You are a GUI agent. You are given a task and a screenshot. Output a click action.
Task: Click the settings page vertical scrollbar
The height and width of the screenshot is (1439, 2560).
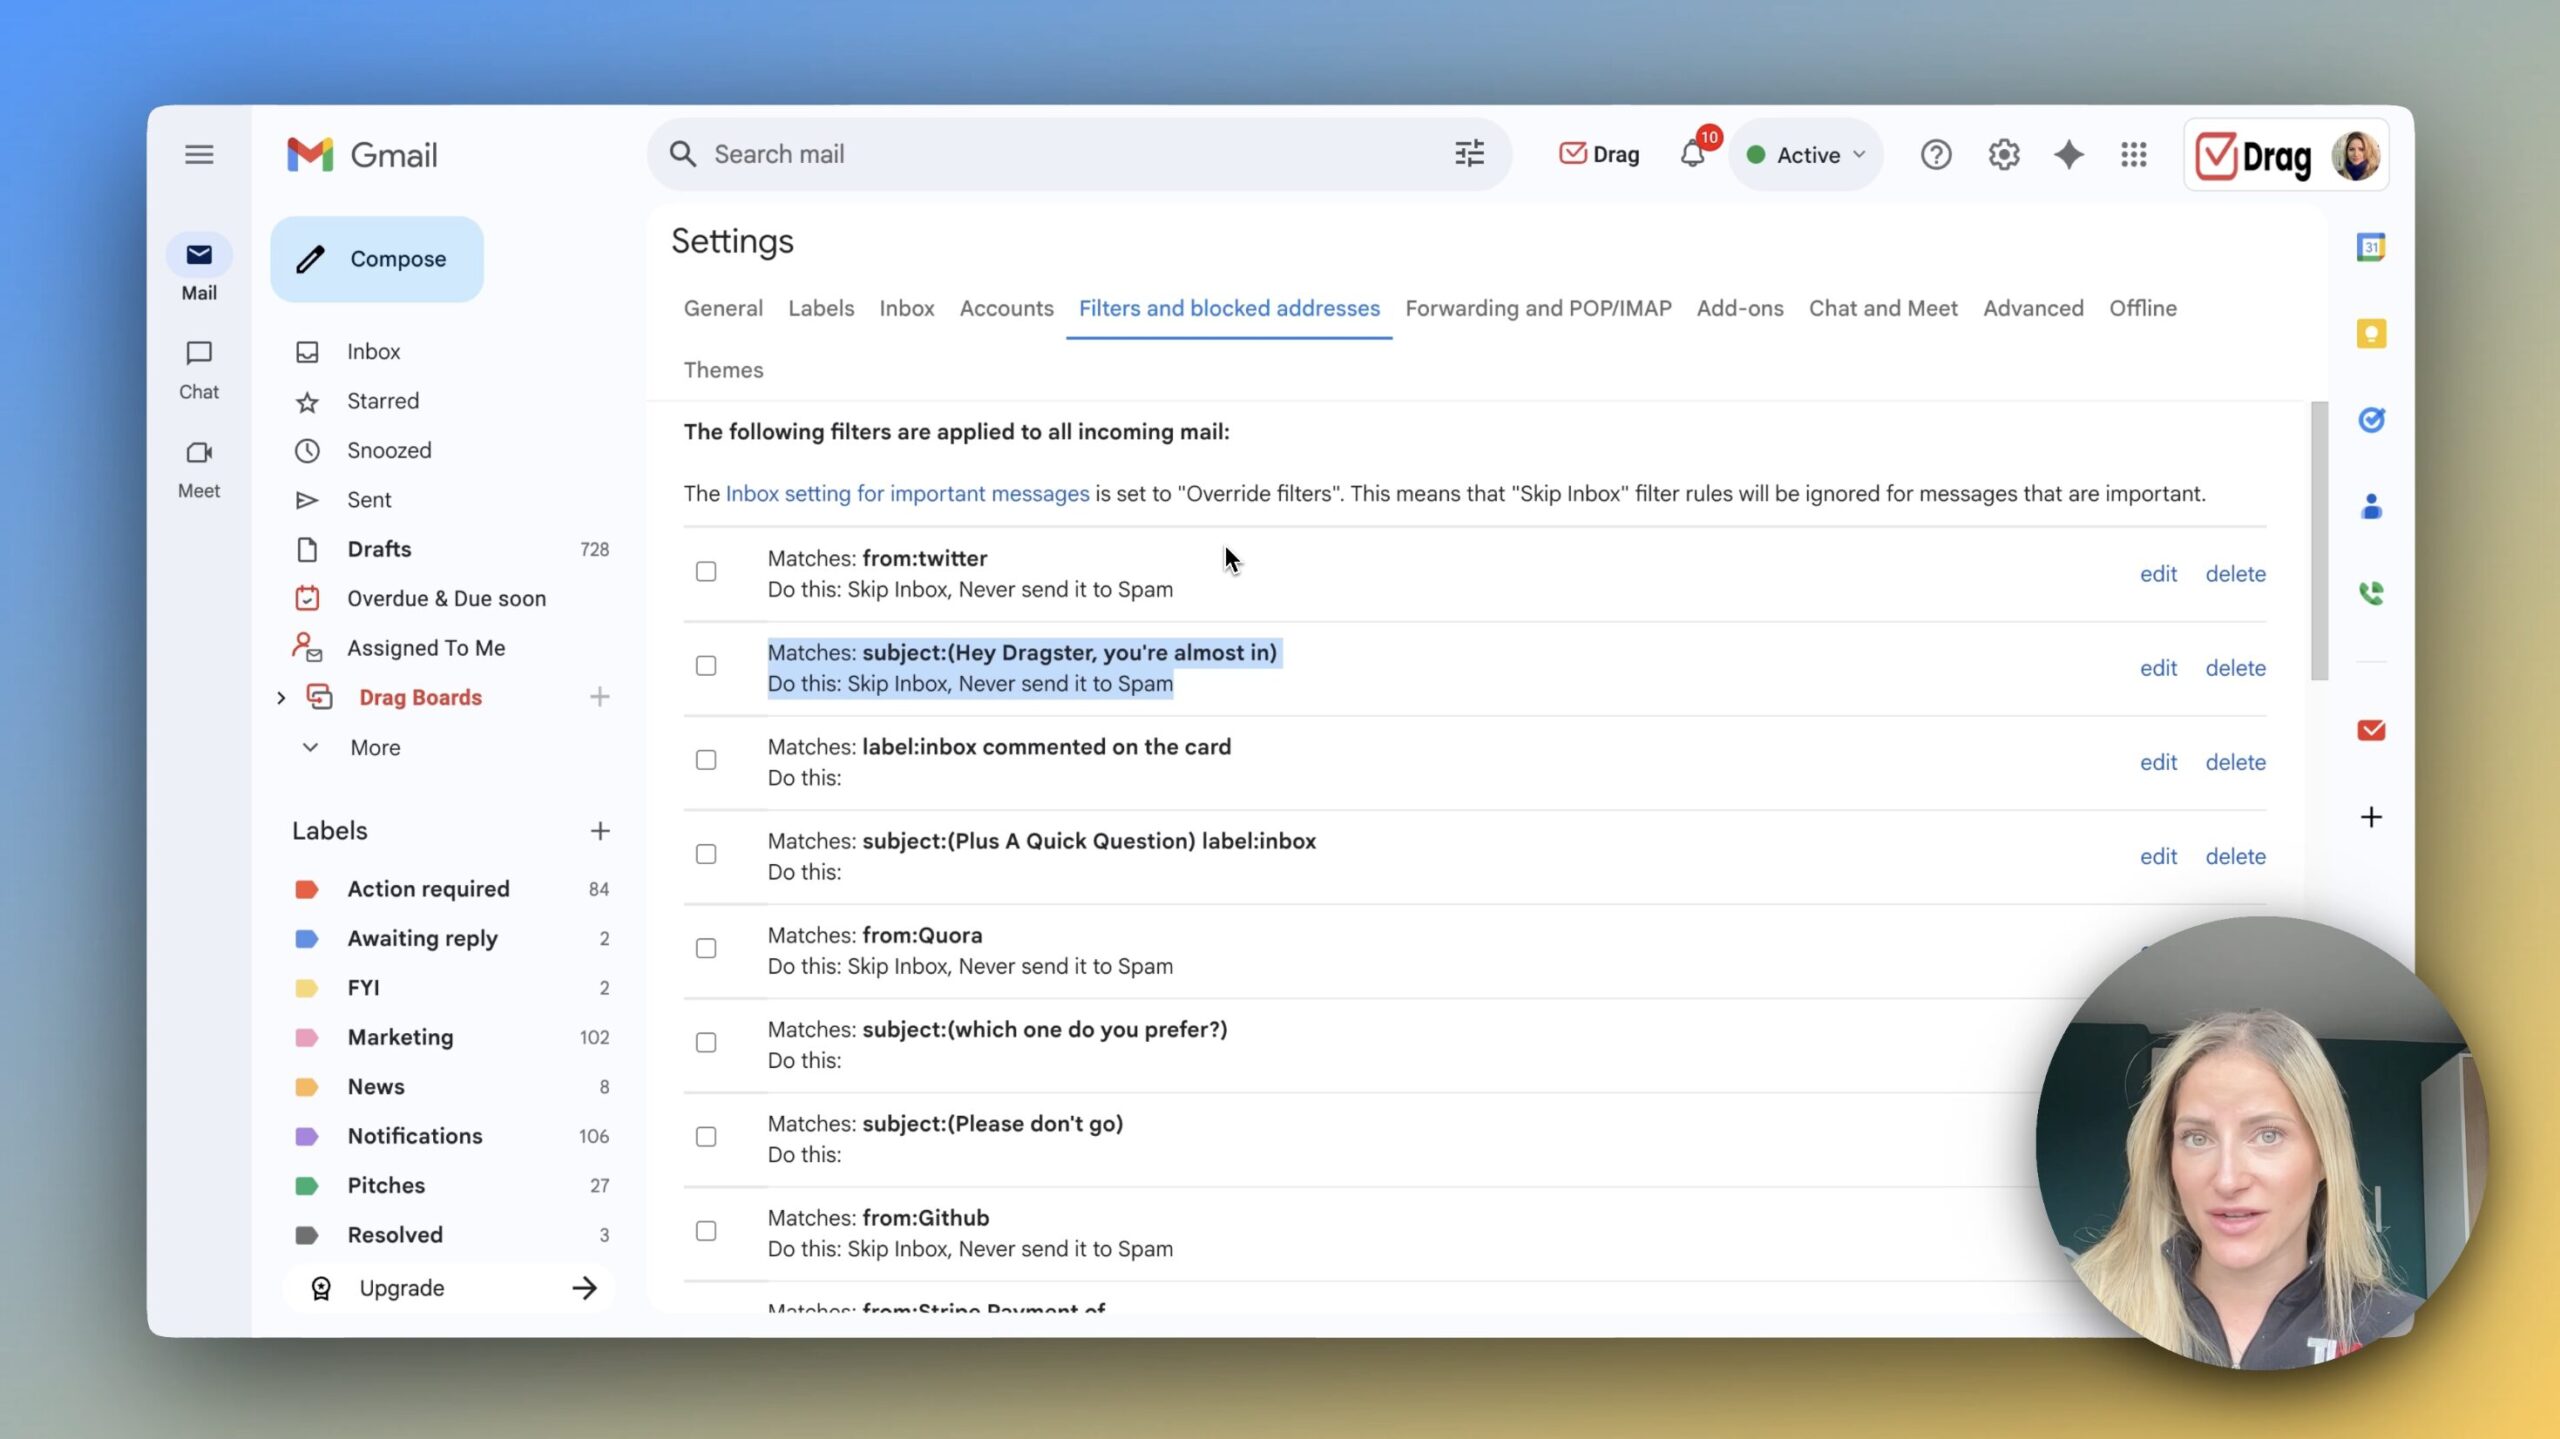tap(2319, 540)
